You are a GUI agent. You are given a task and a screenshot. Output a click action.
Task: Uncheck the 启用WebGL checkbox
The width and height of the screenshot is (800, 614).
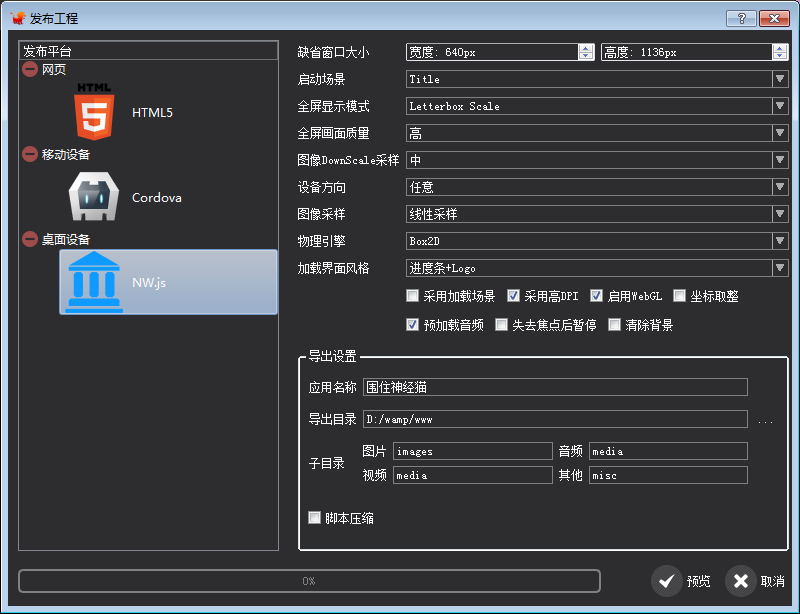[x=597, y=296]
